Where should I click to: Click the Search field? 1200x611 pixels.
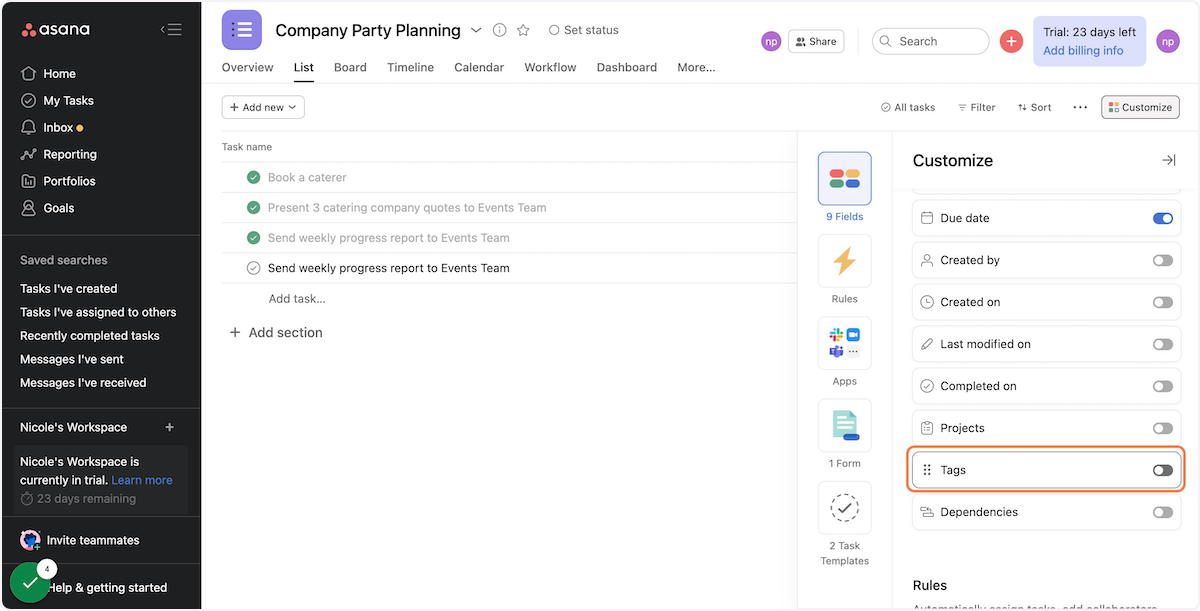coord(930,41)
